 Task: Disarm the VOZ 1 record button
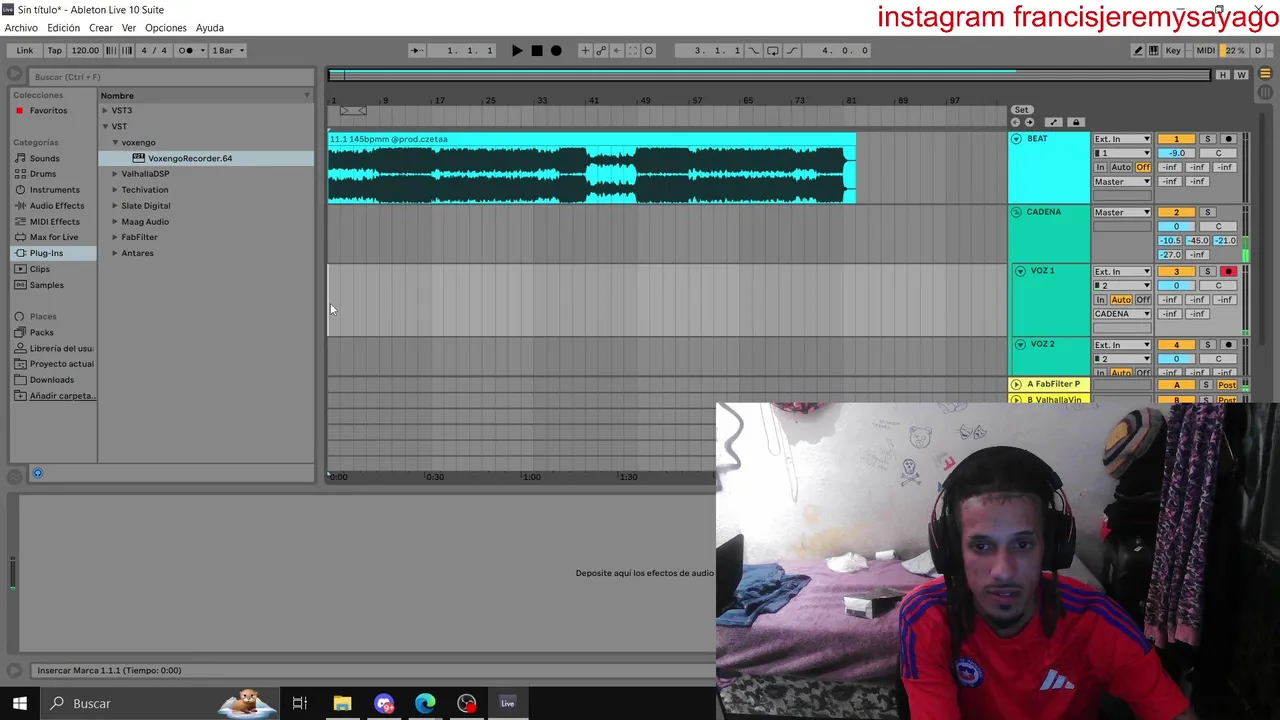pos(1229,272)
